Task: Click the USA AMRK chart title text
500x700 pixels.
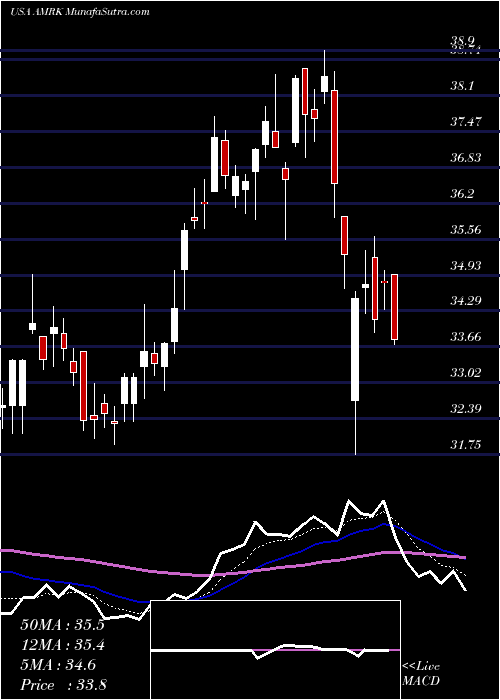Action: click(79, 12)
